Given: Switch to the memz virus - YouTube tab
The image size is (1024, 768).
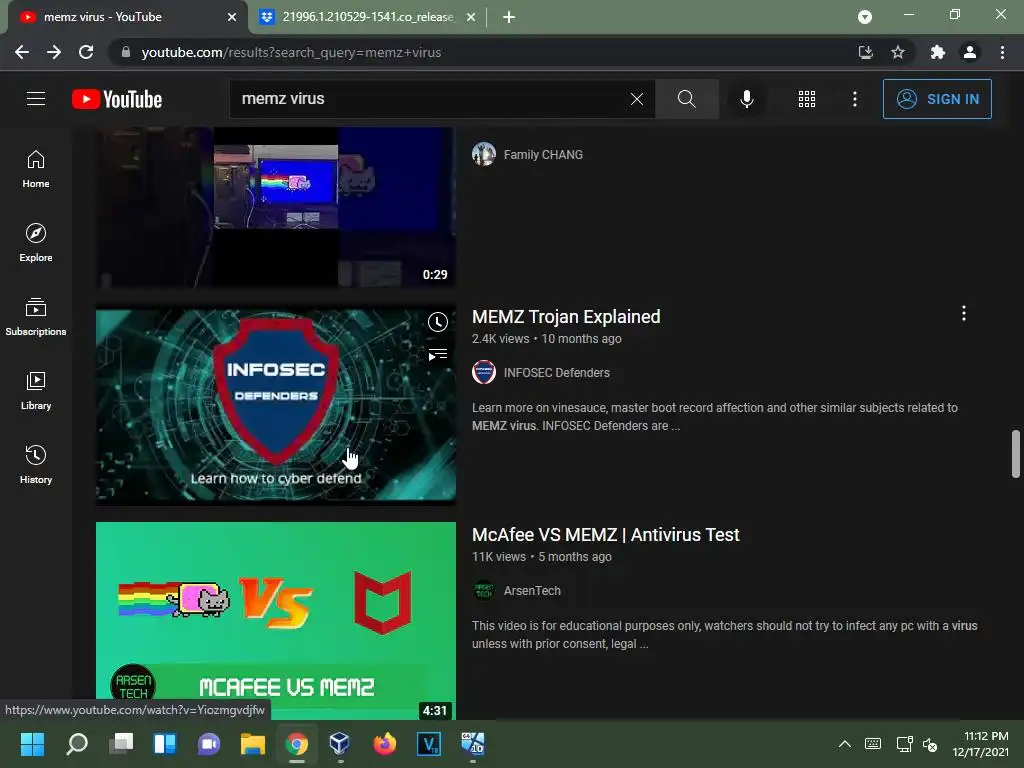Looking at the screenshot, I should coord(124,17).
